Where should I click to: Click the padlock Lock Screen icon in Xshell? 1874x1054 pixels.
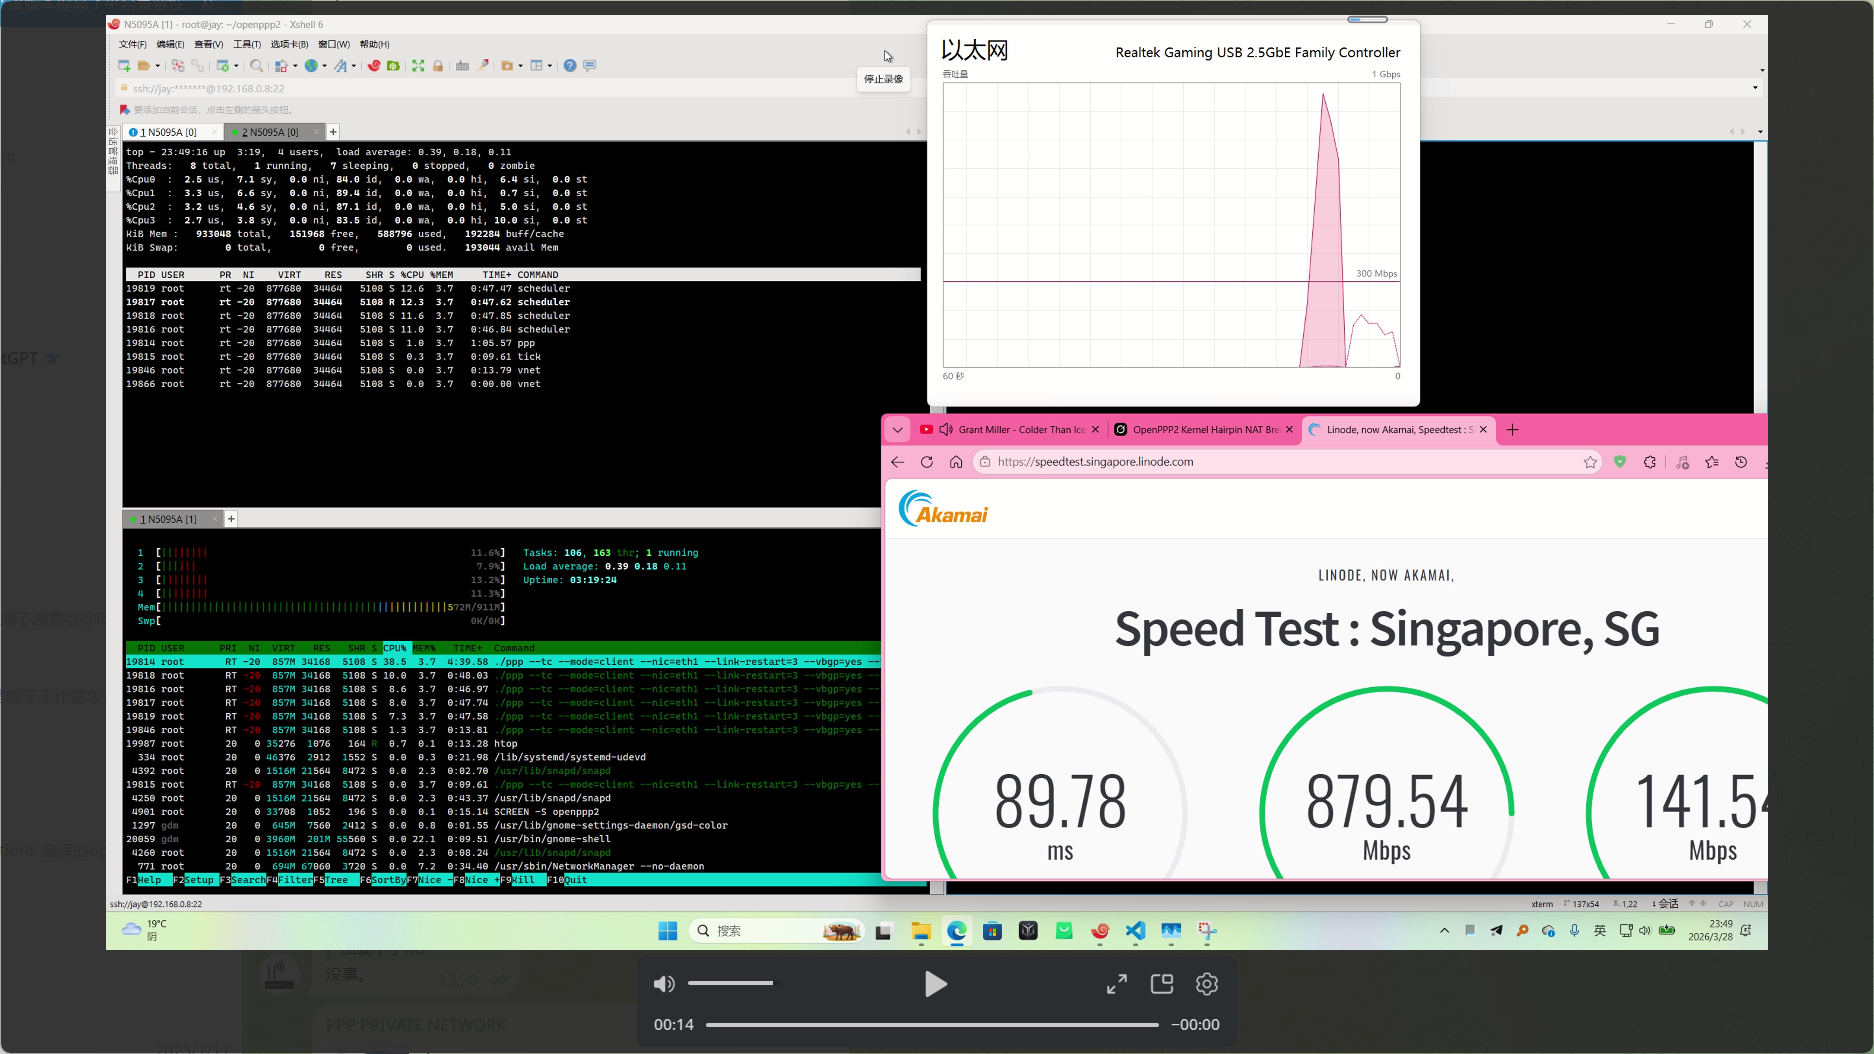tap(437, 66)
